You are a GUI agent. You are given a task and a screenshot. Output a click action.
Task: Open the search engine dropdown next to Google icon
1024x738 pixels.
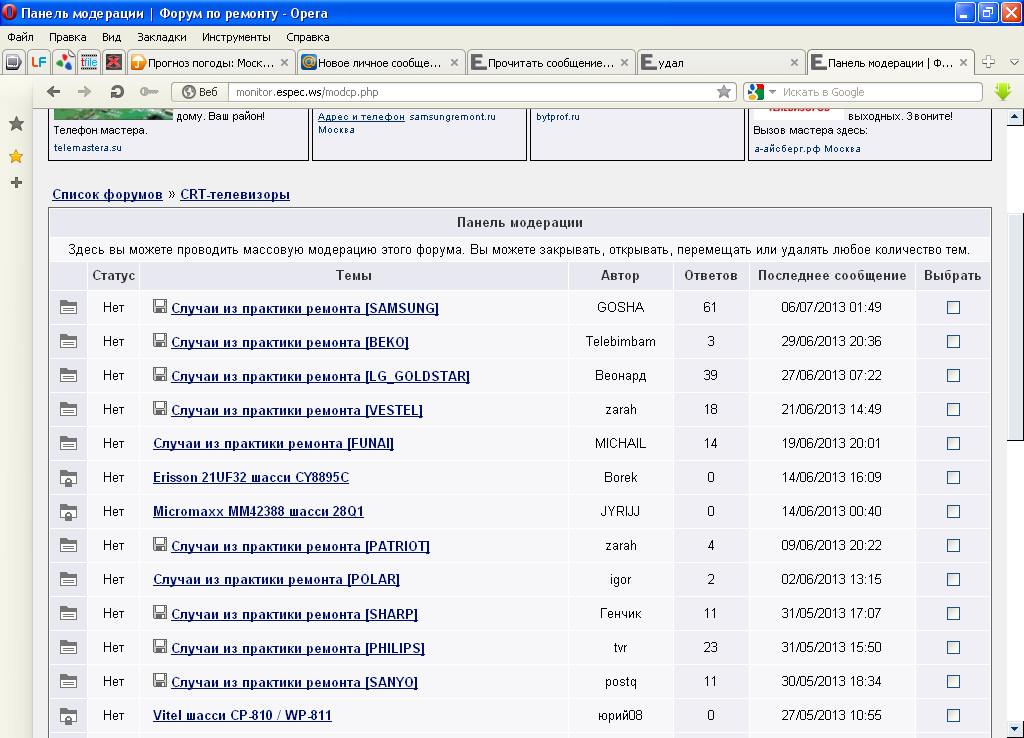click(772, 92)
